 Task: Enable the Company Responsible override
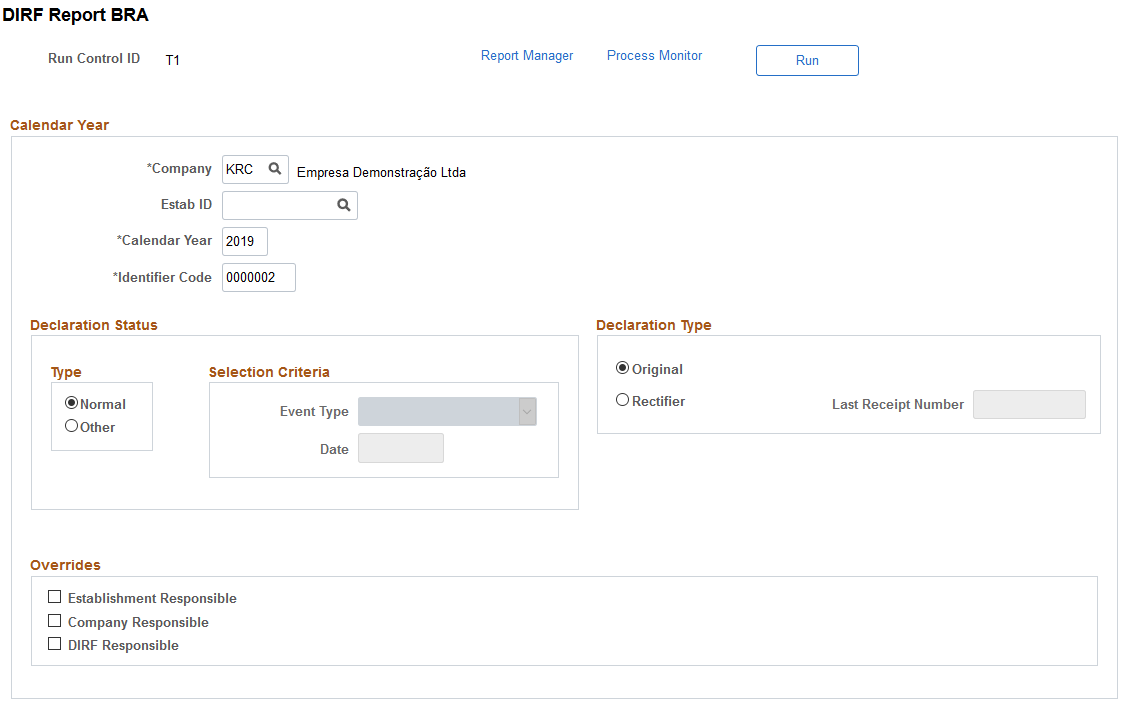(54, 620)
